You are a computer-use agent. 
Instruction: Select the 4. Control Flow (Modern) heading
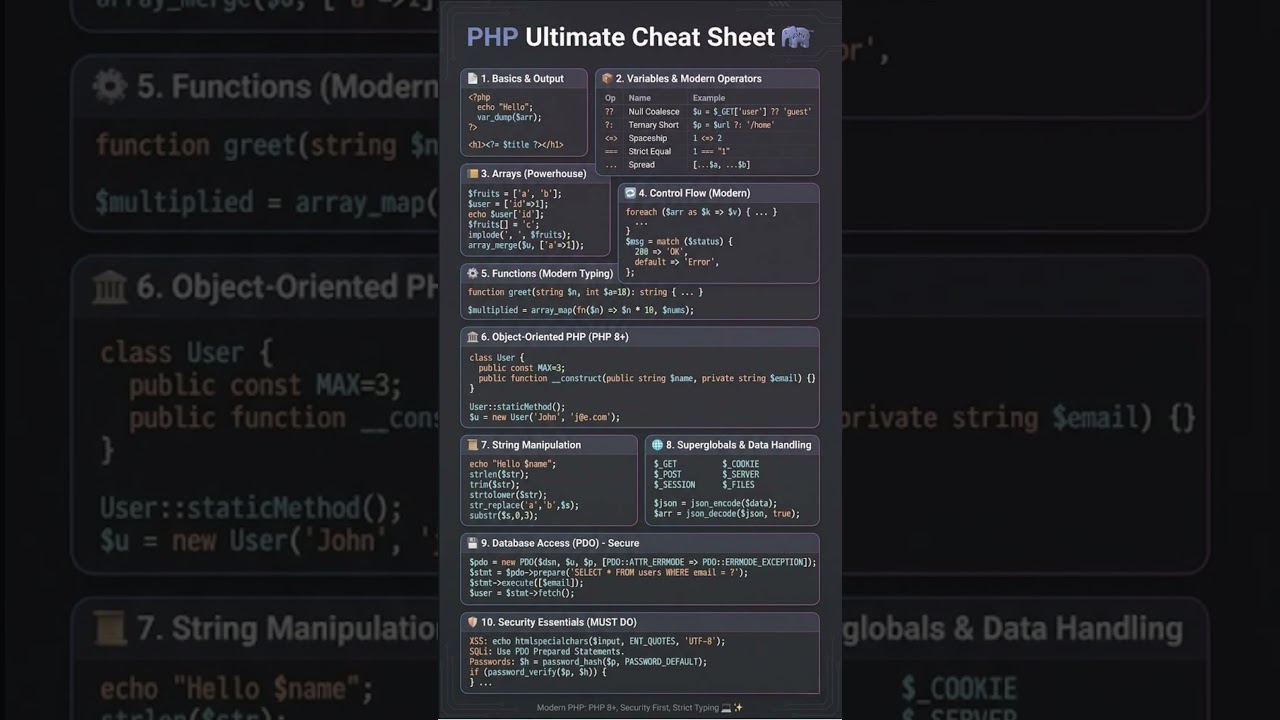(694, 193)
